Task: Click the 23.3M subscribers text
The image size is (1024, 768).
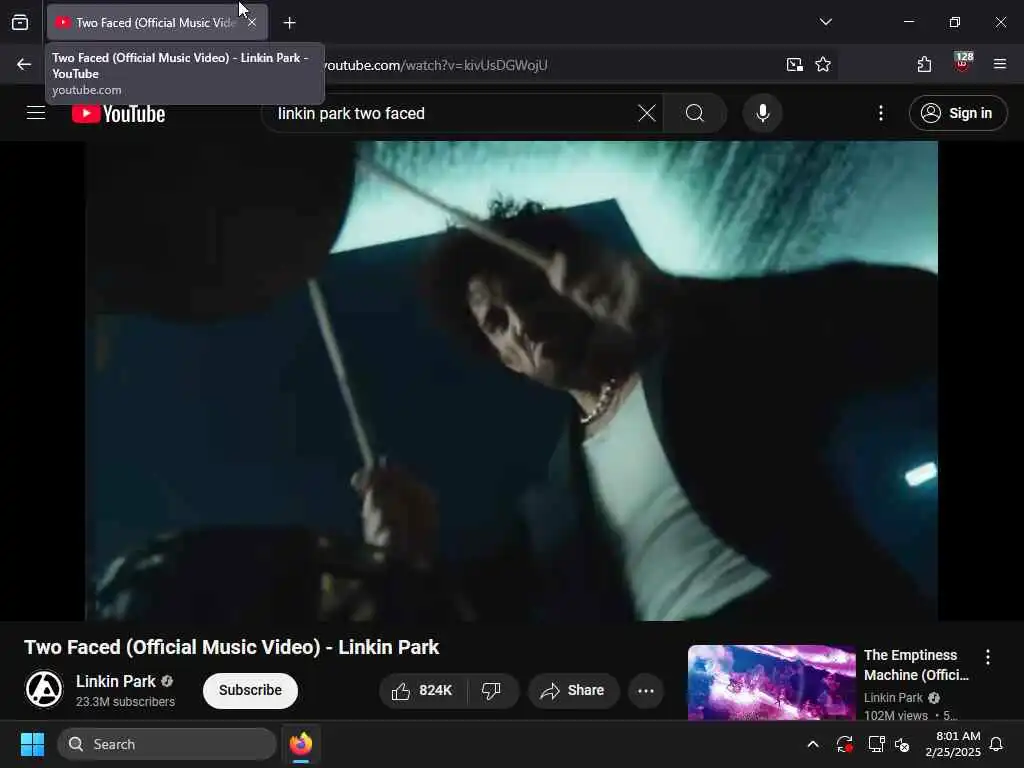Action: click(125, 701)
